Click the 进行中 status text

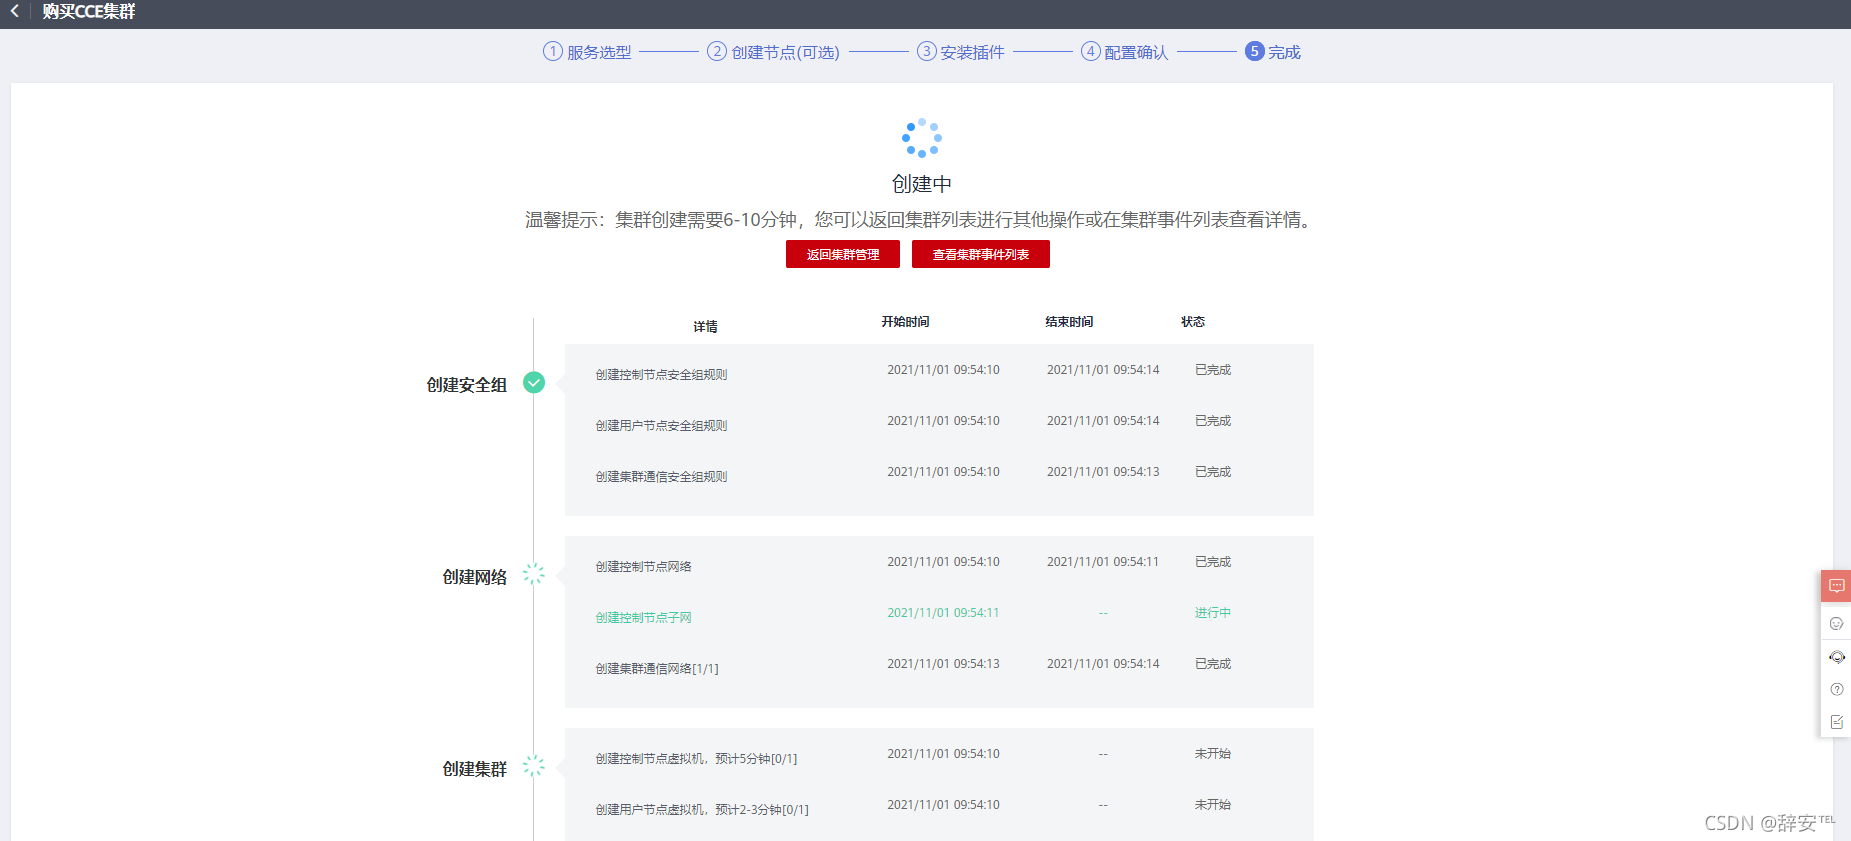pos(1212,613)
